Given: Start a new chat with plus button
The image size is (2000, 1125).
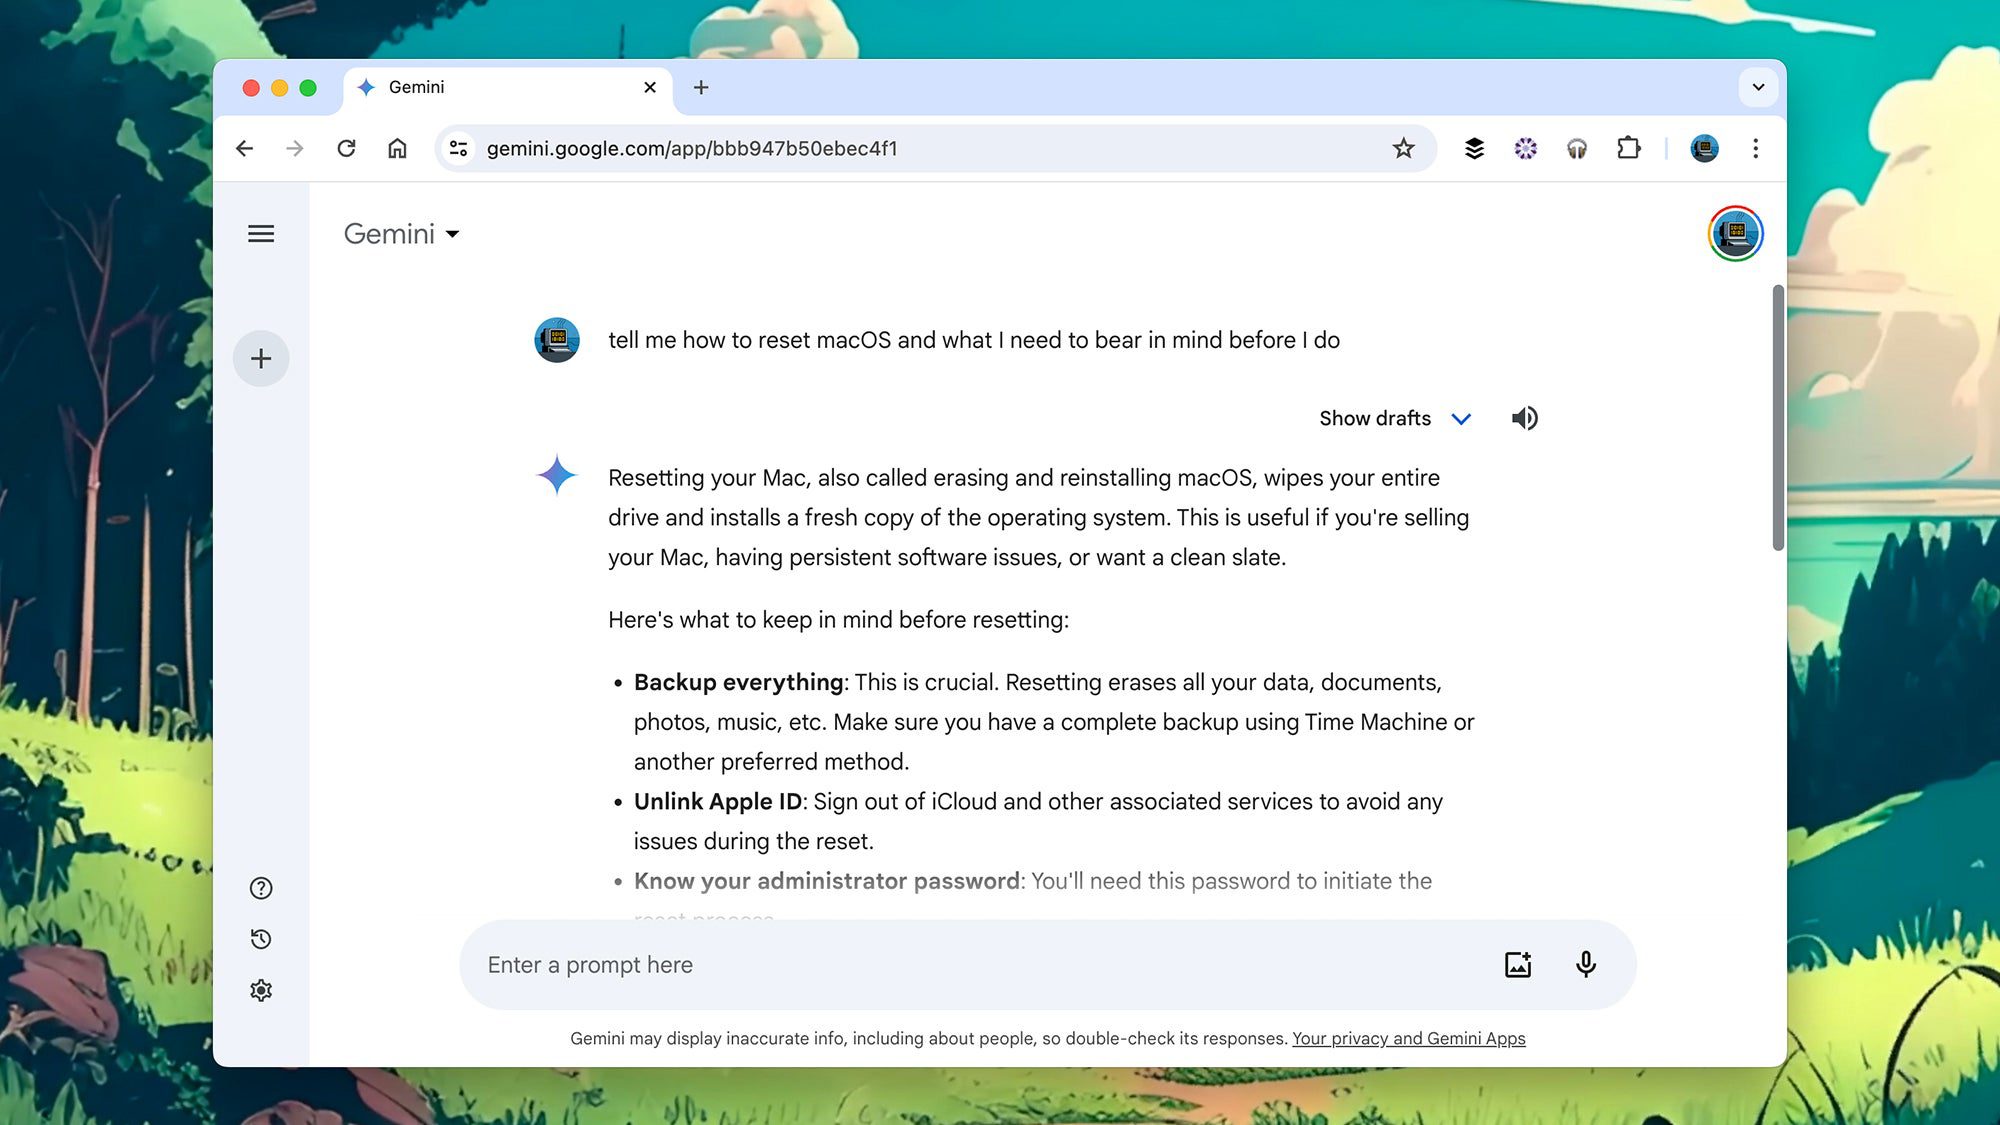Looking at the screenshot, I should click(261, 358).
